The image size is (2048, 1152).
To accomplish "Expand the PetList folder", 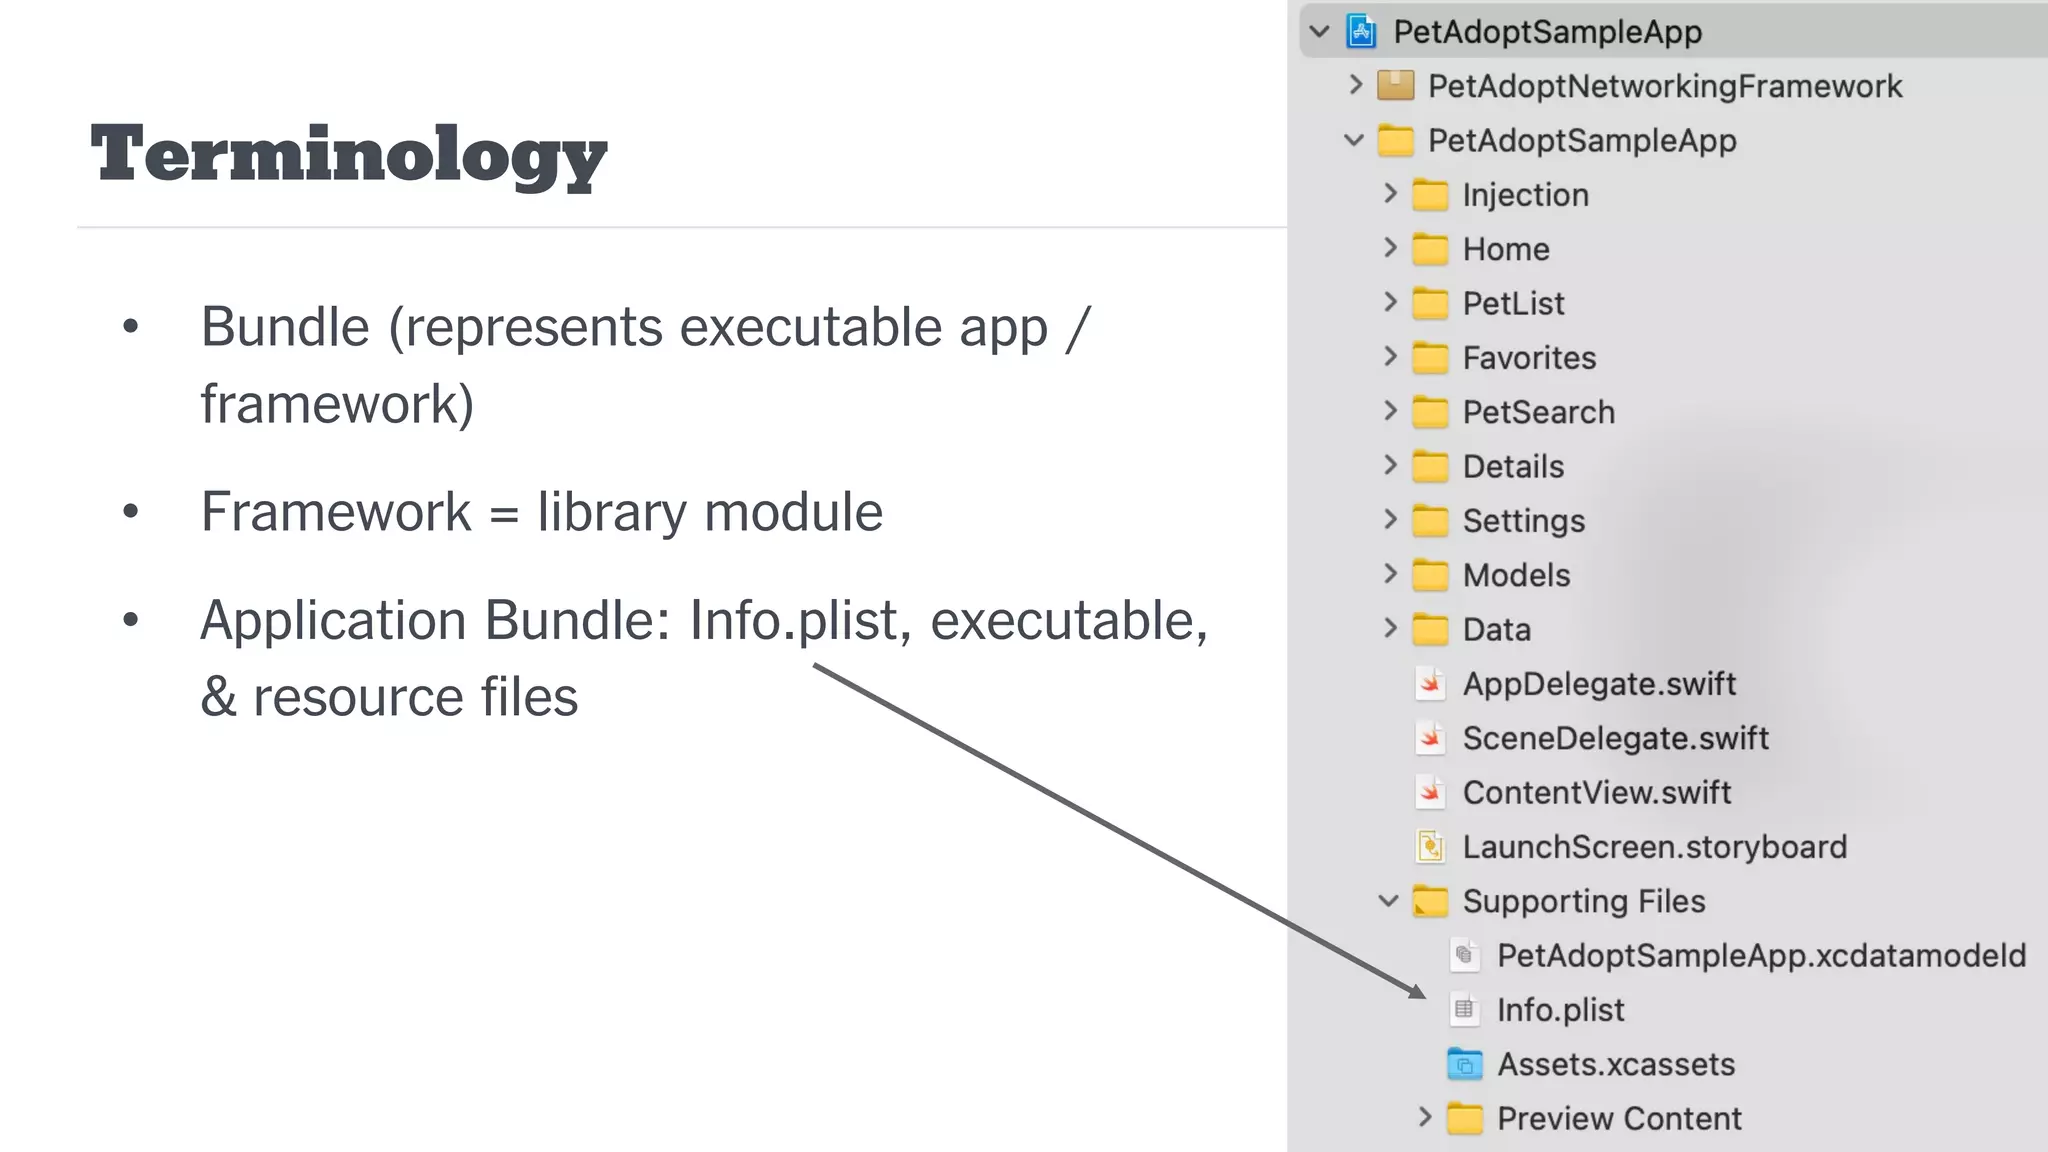I will pos(1390,301).
